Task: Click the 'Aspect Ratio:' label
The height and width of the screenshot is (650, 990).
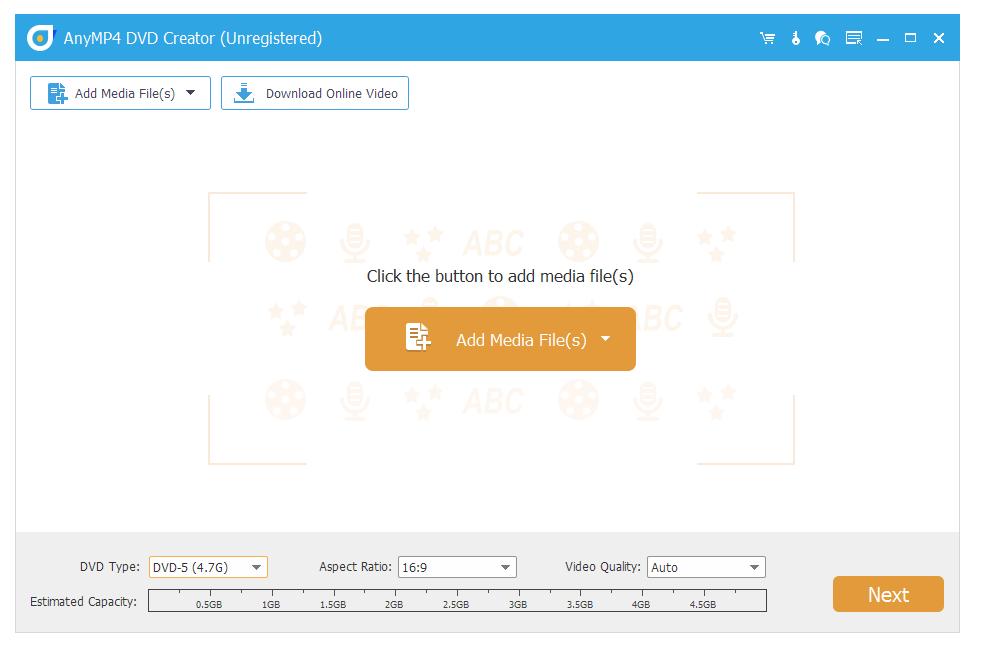Action: [x=355, y=567]
